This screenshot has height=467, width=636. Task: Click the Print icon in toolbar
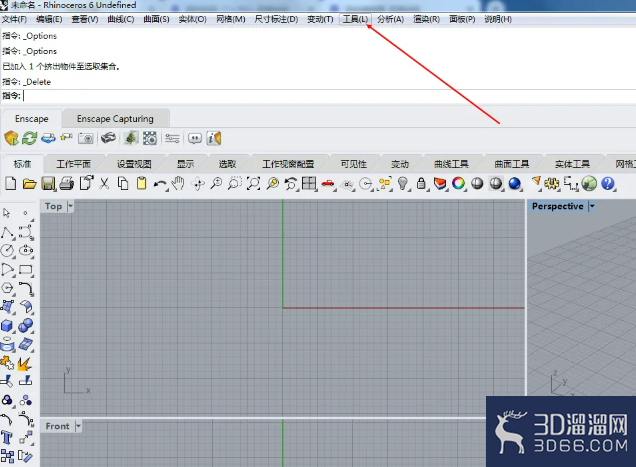67,184
